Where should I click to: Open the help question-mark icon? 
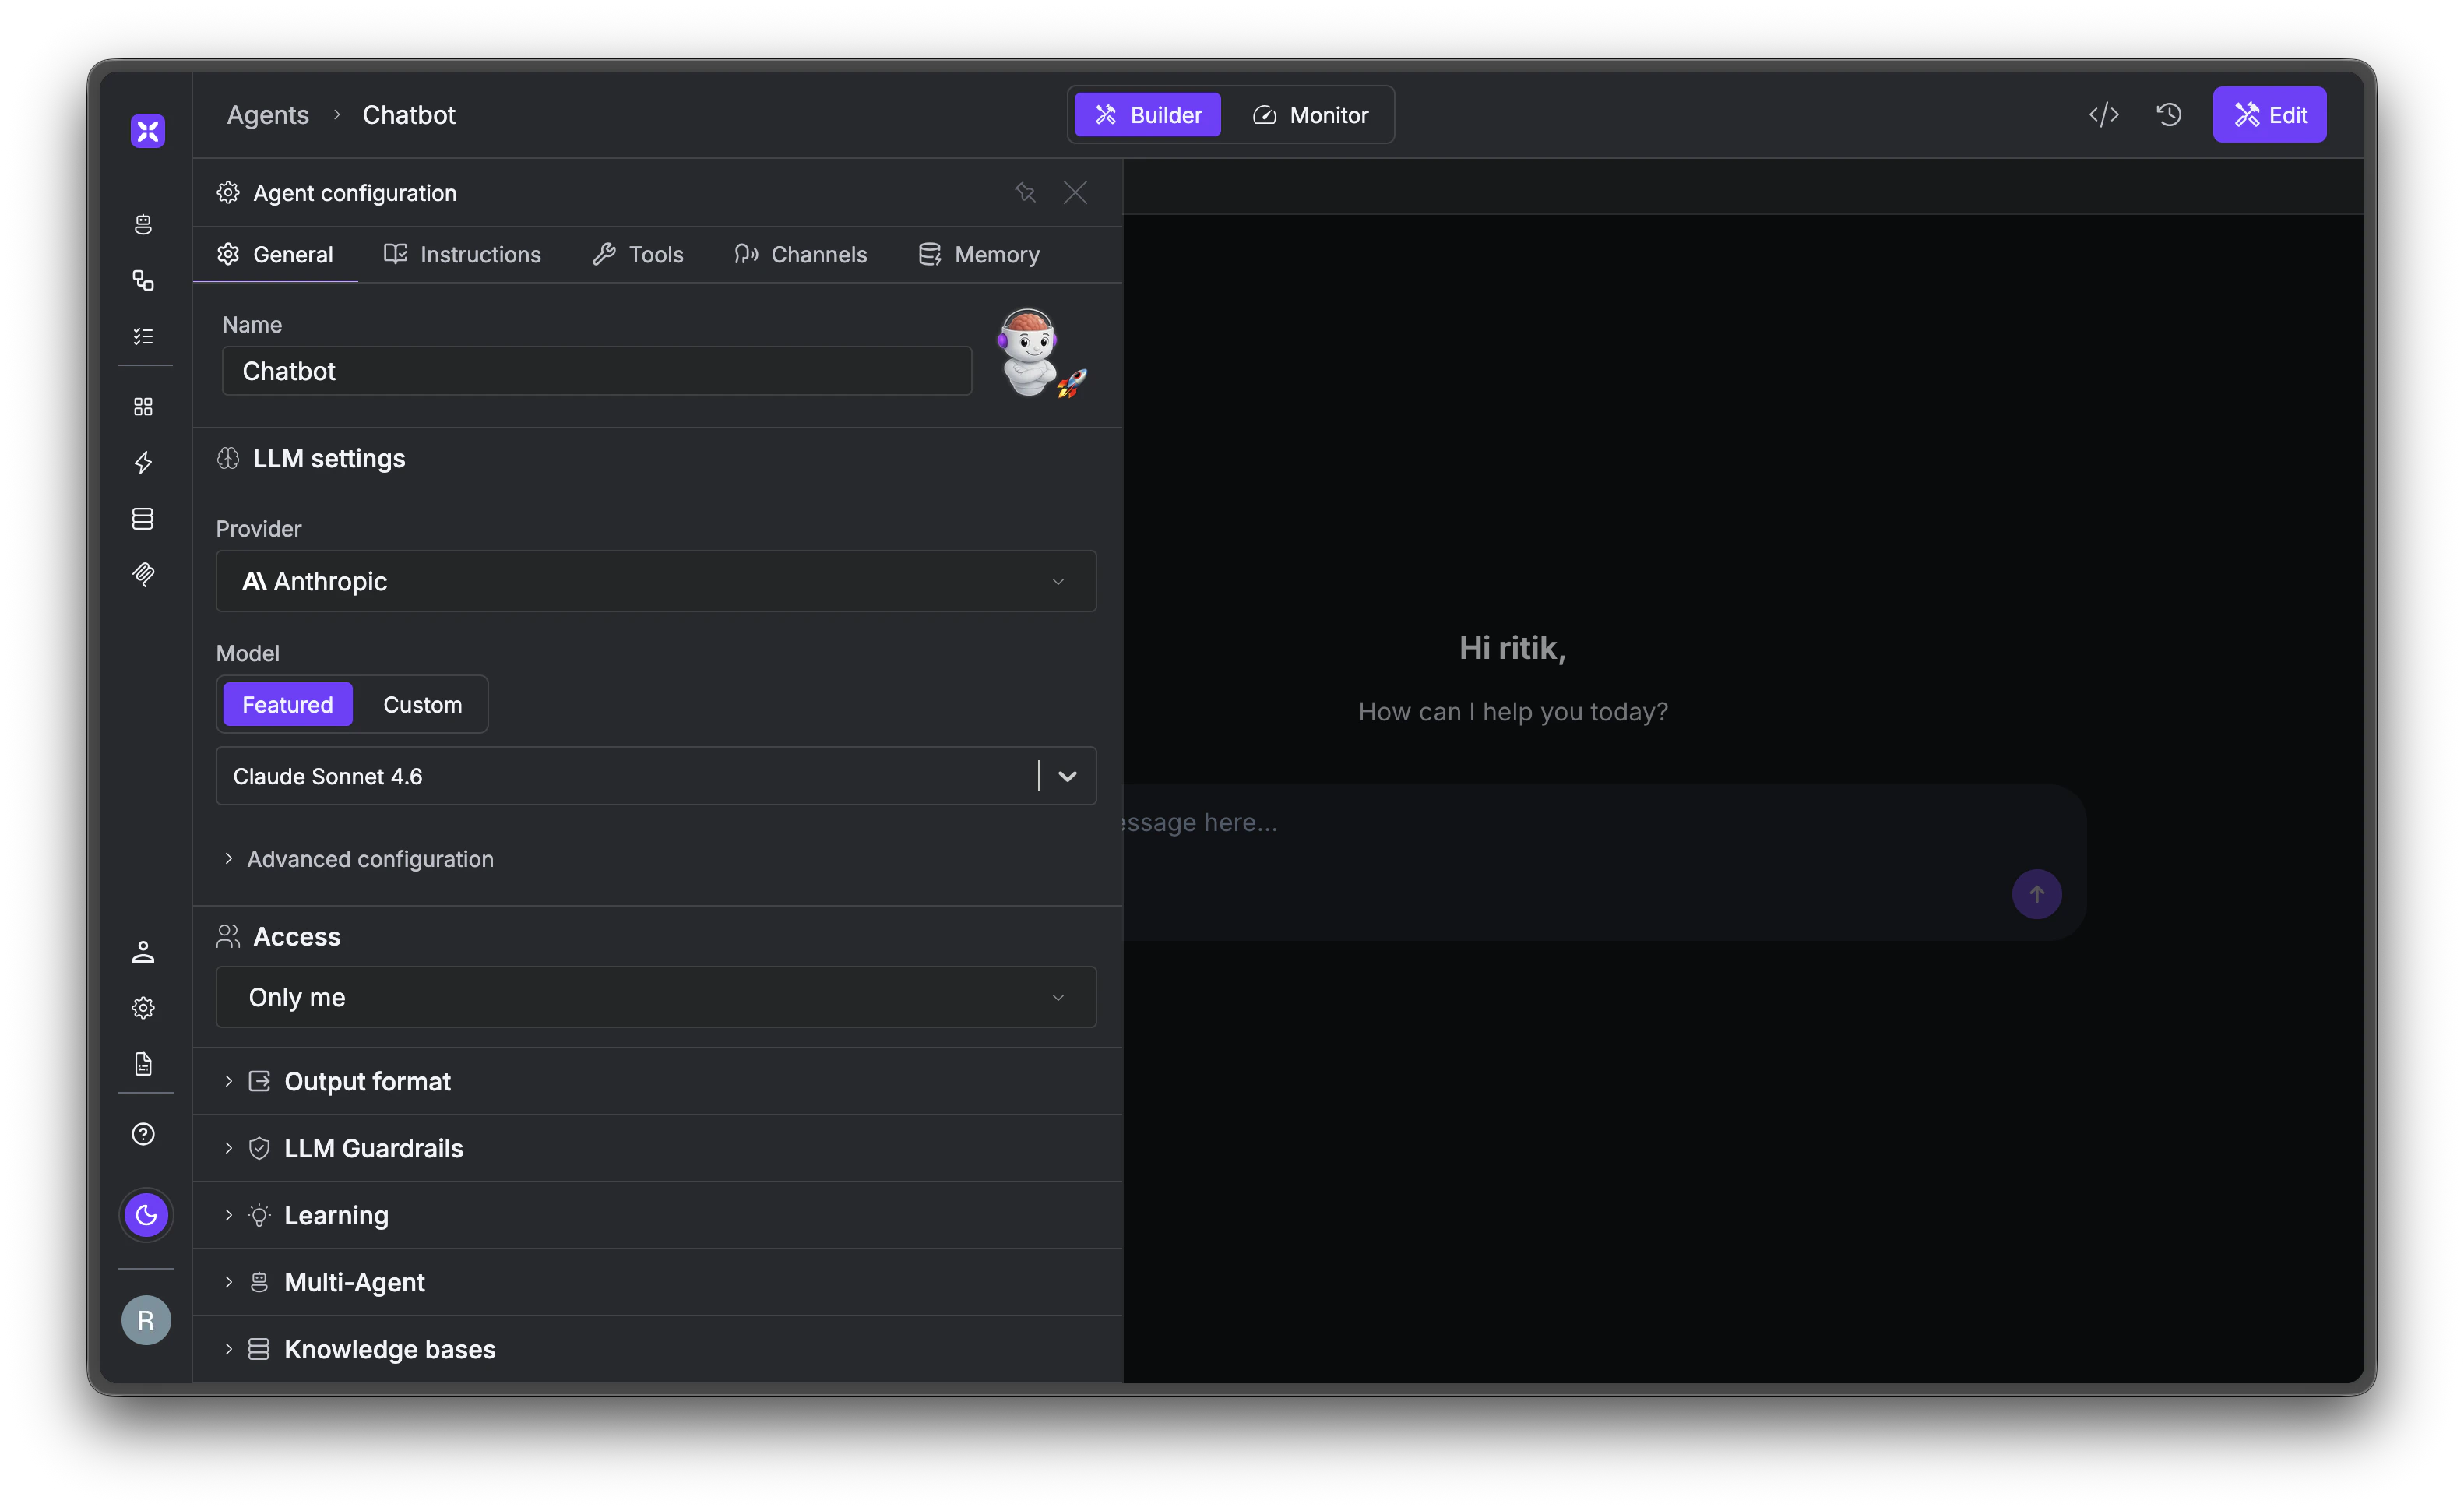pos(143,1135)
